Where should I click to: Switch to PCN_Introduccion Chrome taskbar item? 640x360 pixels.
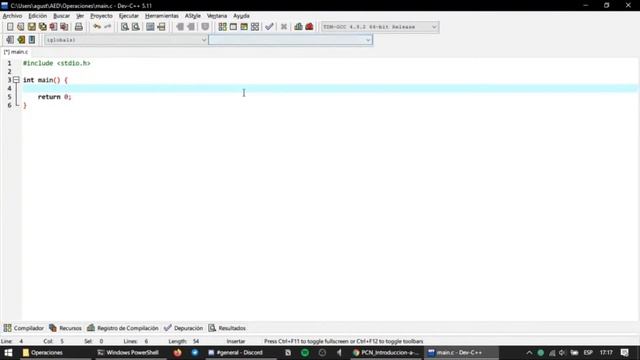coord(386,353)
